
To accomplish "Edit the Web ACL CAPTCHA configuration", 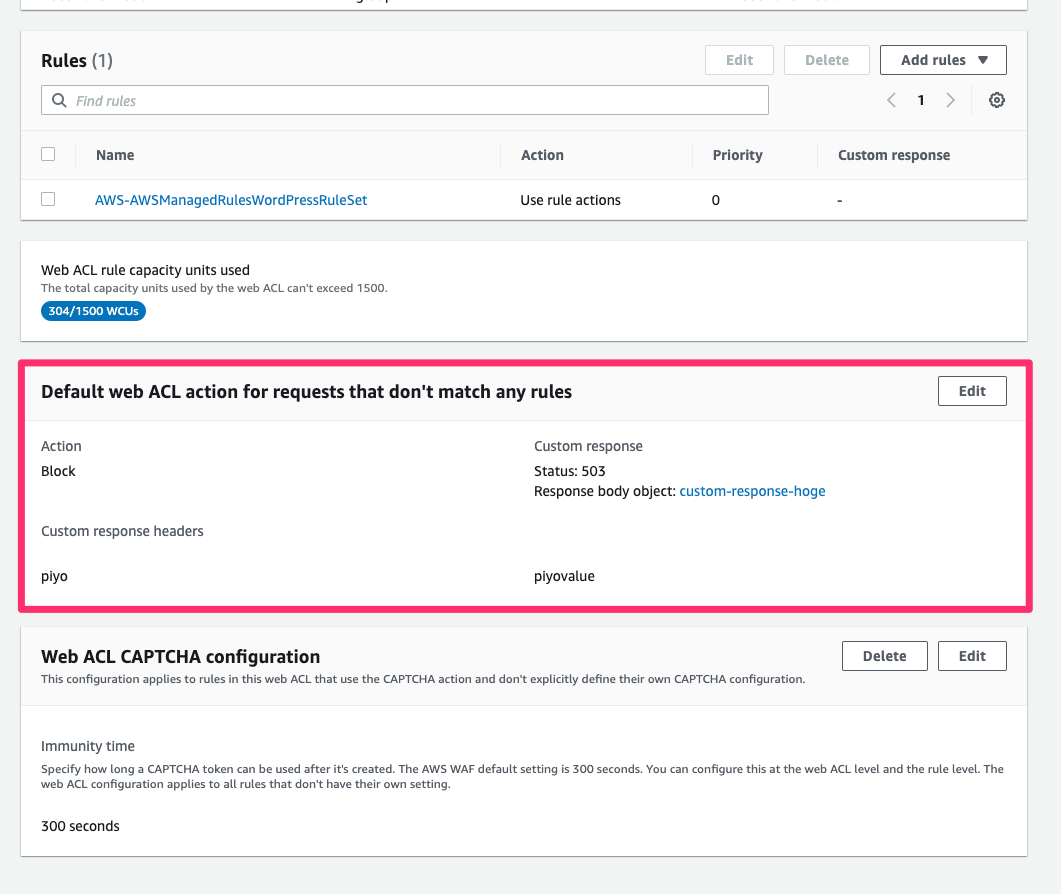I will coord(971,656).
